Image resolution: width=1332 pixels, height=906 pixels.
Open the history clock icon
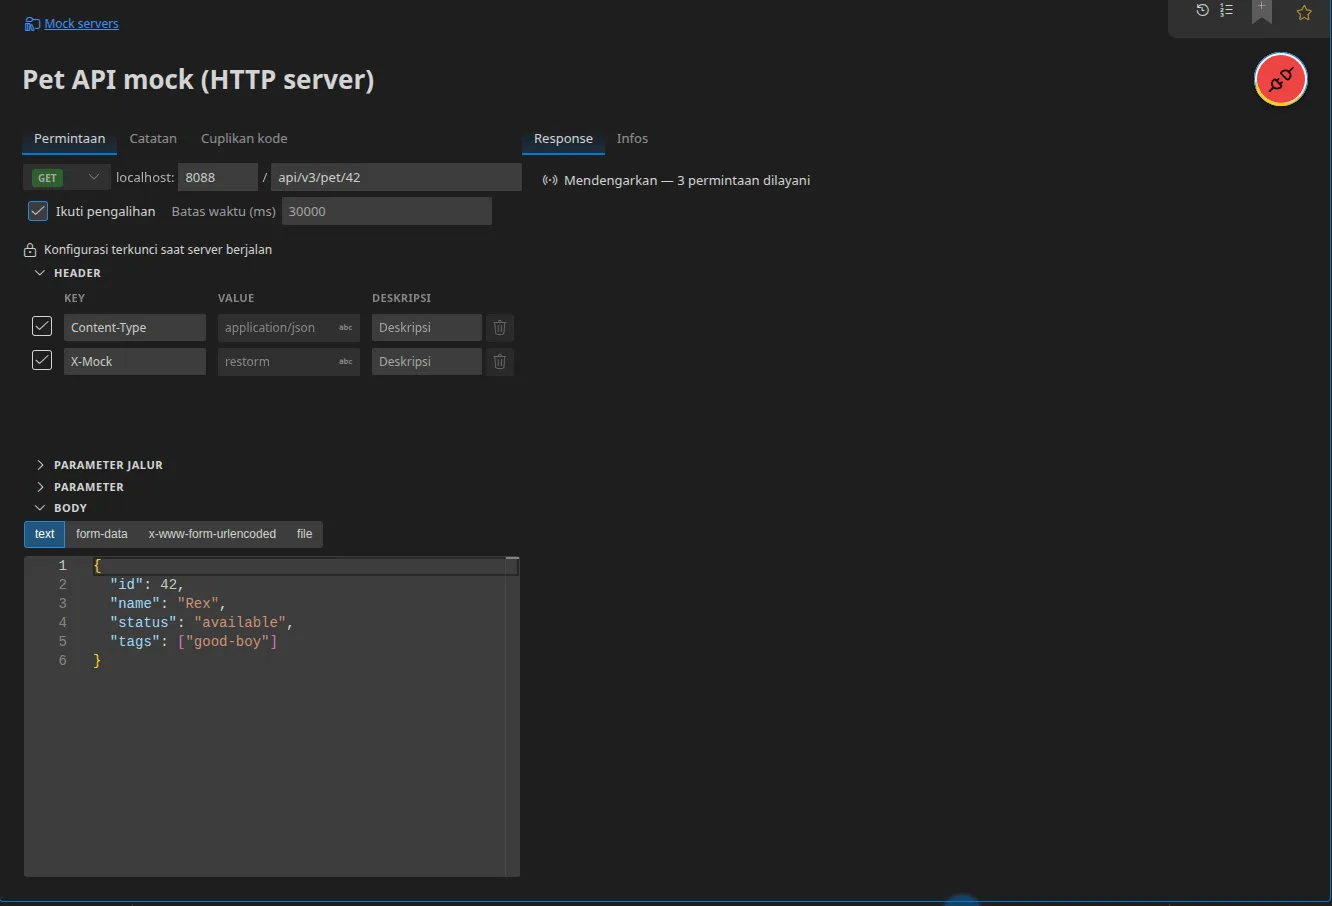coord(1203,11)
